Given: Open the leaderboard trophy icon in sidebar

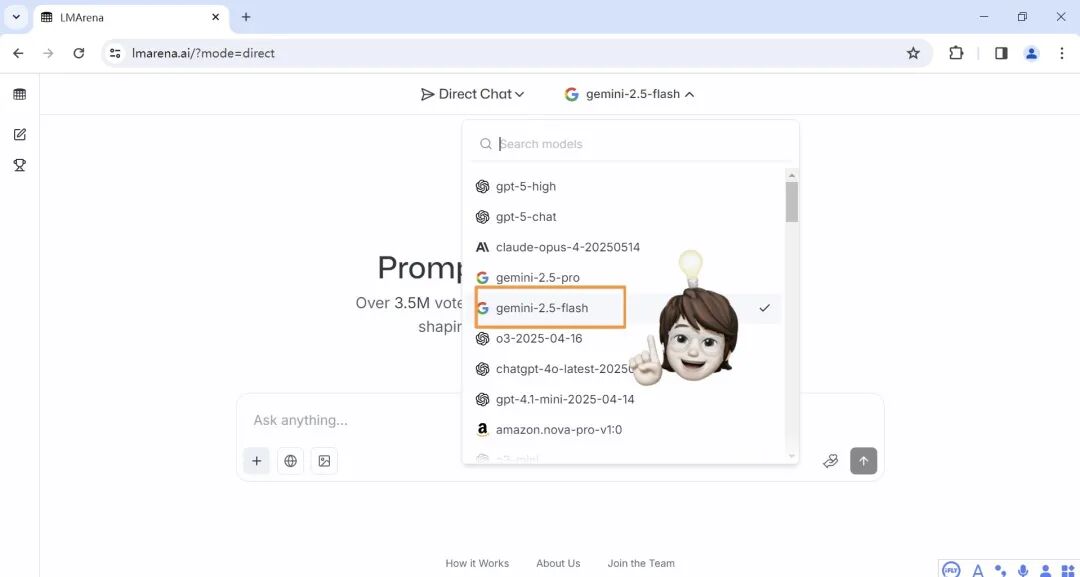Looking at the screenshot, I should pos(19,165).
